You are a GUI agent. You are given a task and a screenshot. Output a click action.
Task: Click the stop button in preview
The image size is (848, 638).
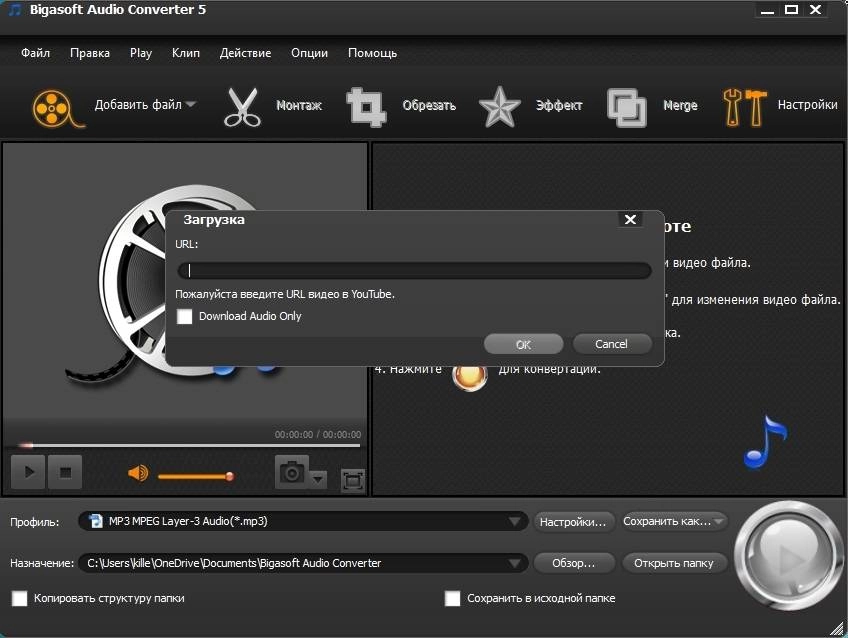coord(65,472)
